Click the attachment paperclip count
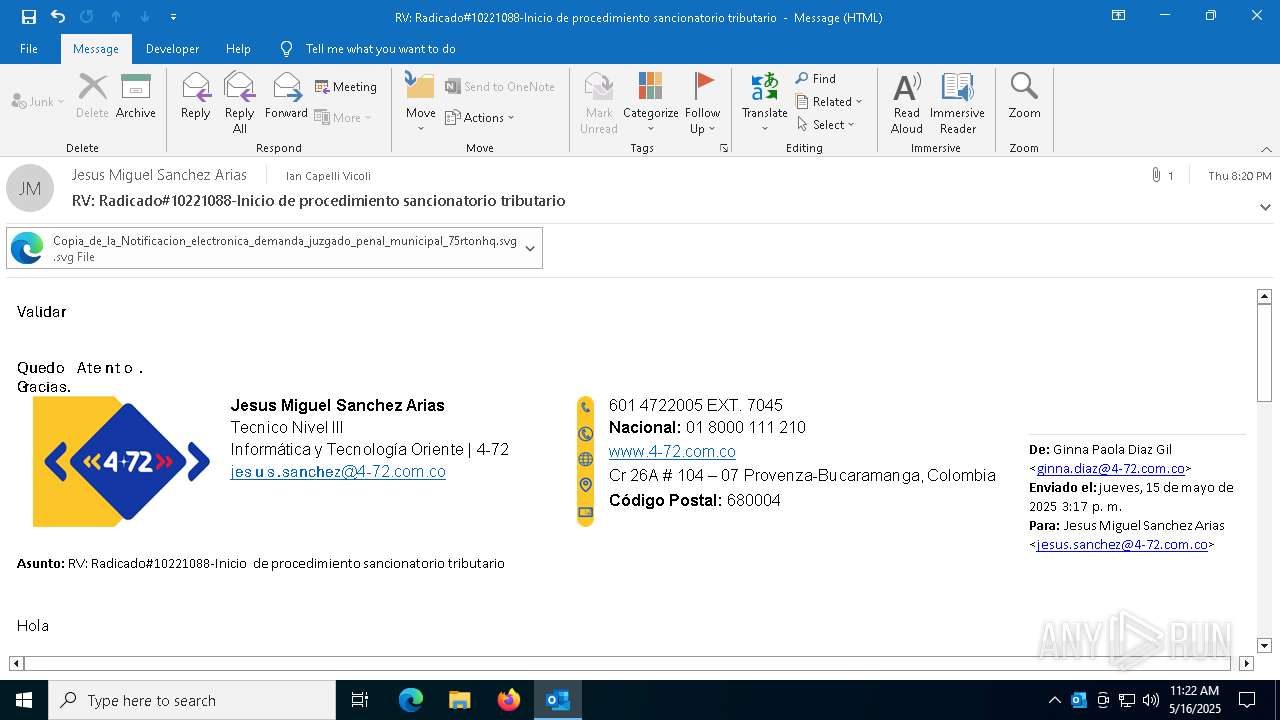This screenshot has width=1280, height=720. click(x=1162, y=176)
